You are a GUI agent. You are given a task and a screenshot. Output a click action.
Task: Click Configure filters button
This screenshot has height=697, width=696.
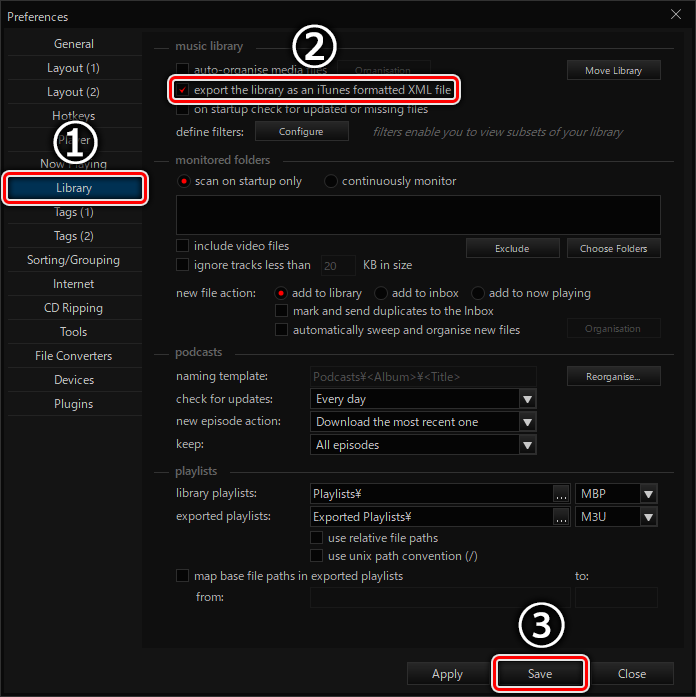click(x=301, y=132)
